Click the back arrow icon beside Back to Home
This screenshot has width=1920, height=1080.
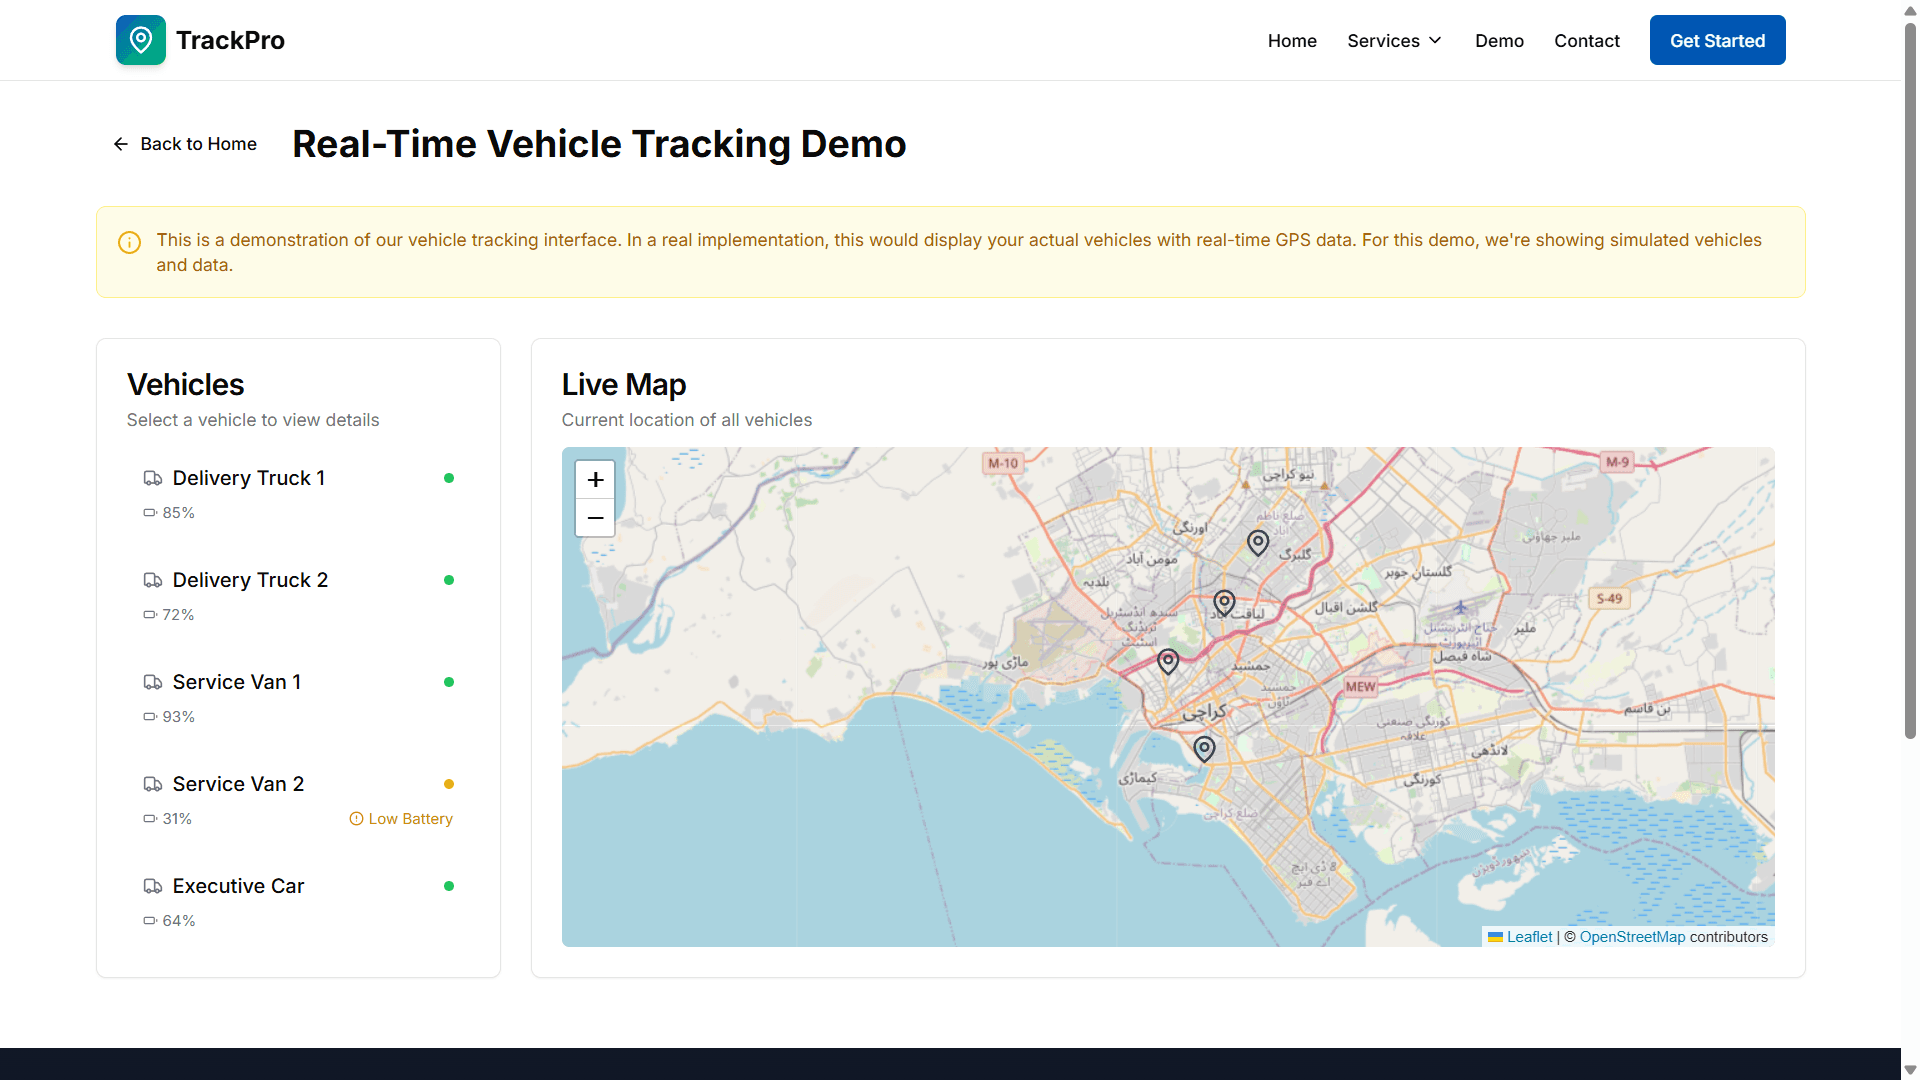tap(121, 144)
